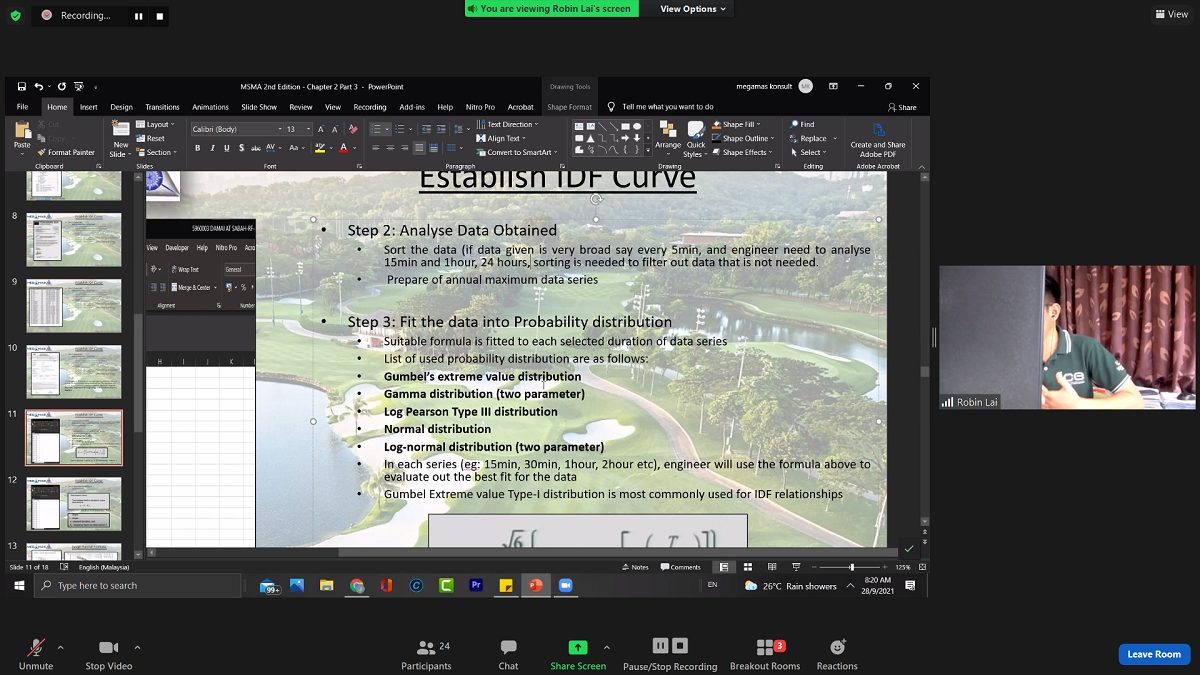Unmute the microphone in Zoom
Screen dimensions: 1200x675
(36, 655)
